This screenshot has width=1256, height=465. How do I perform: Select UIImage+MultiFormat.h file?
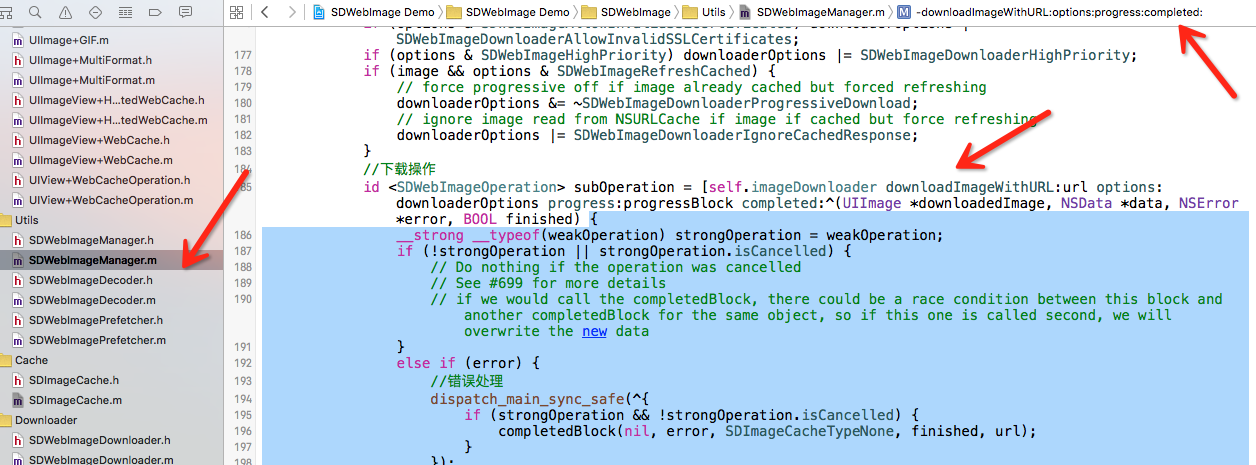tap(90, 60)
